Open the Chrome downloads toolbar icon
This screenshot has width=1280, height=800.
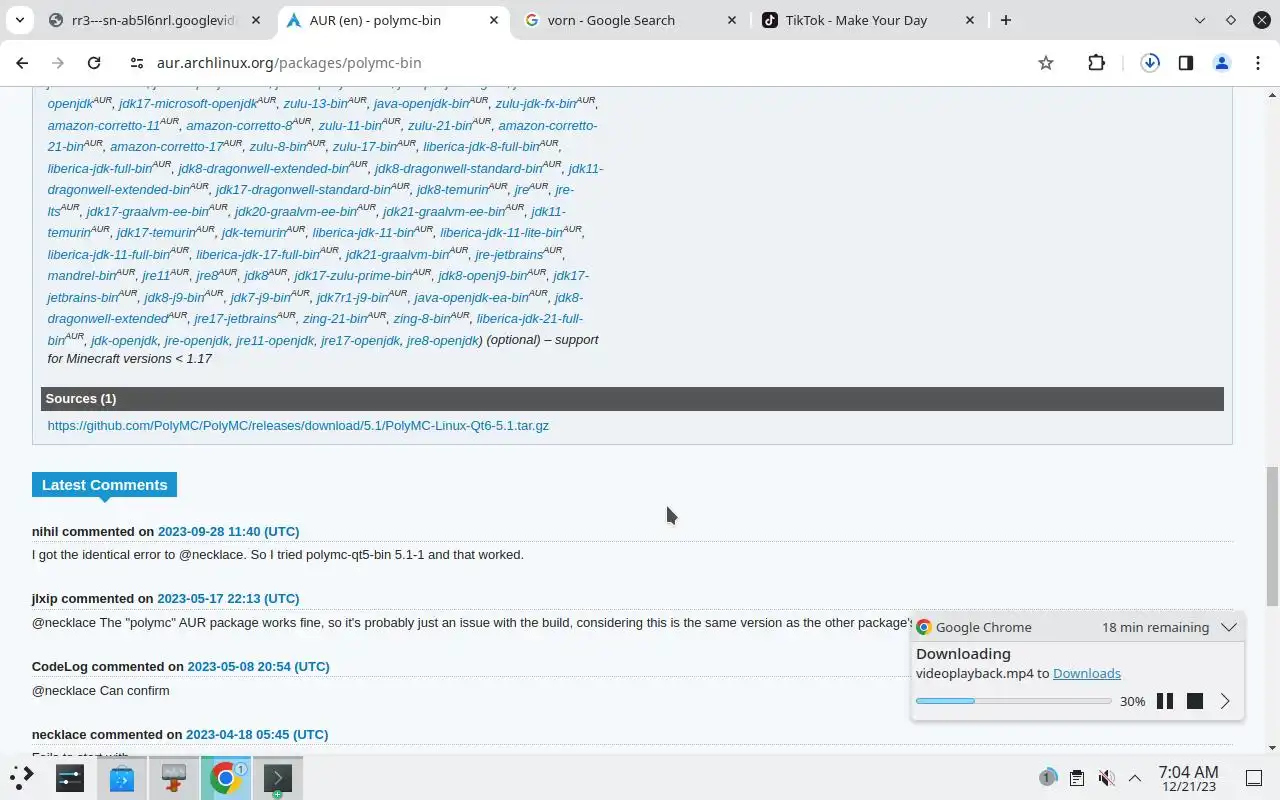[x=1150, y=63]
